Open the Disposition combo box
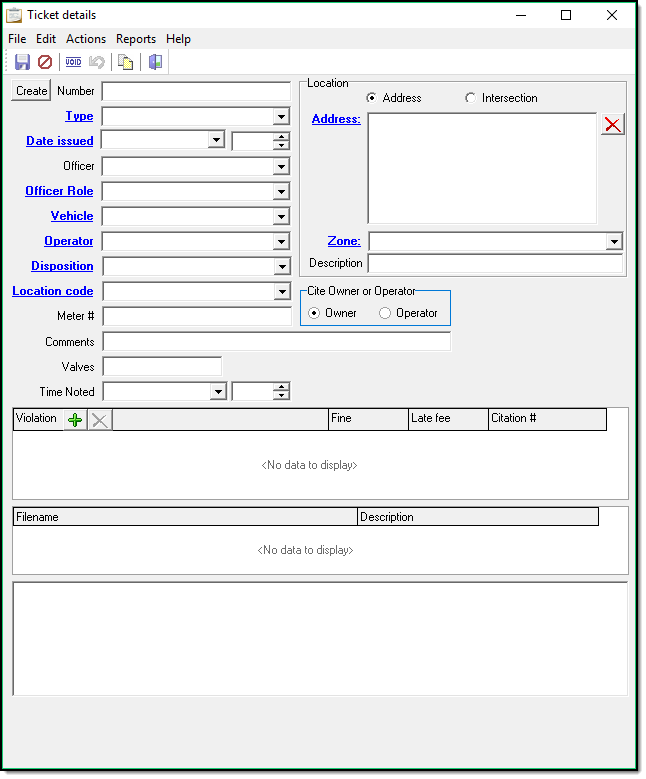 tap(281, 267)
